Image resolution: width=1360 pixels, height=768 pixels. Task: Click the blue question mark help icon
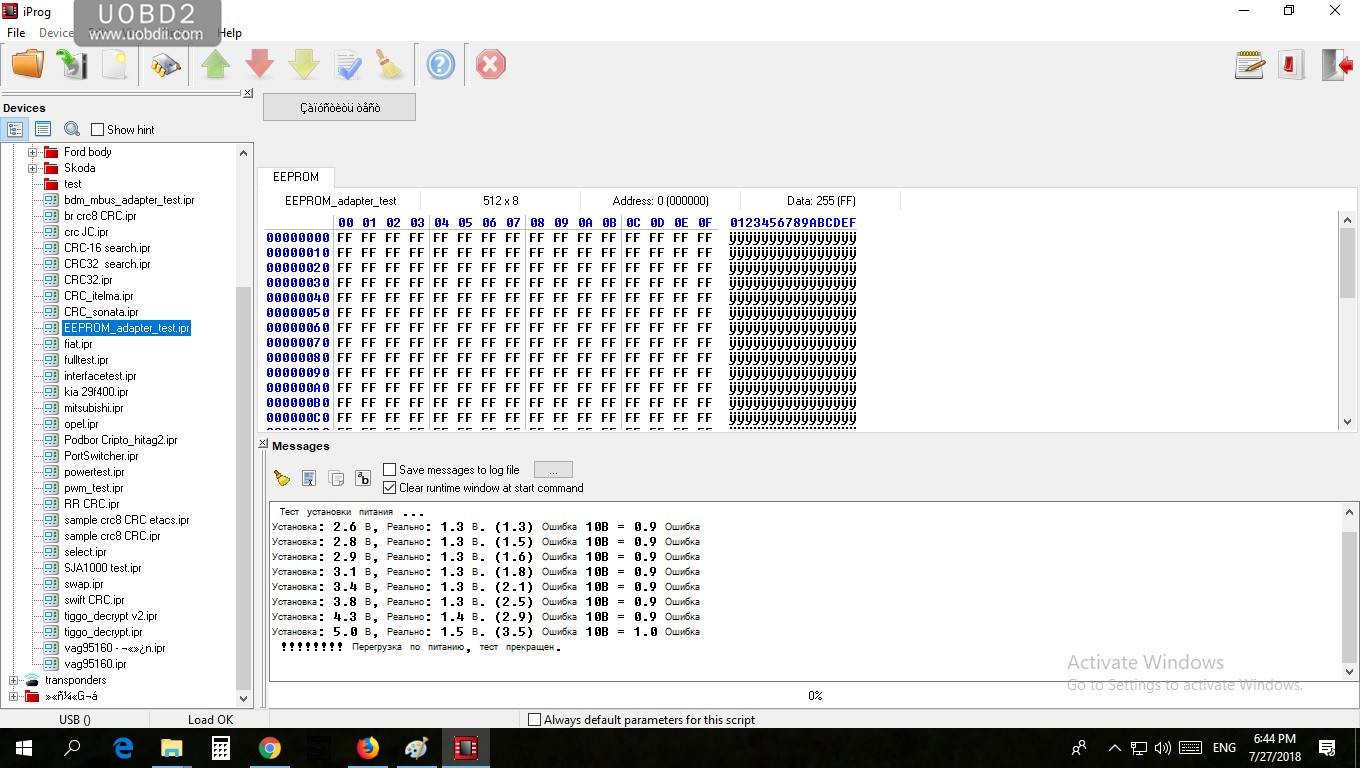[440, 66]
